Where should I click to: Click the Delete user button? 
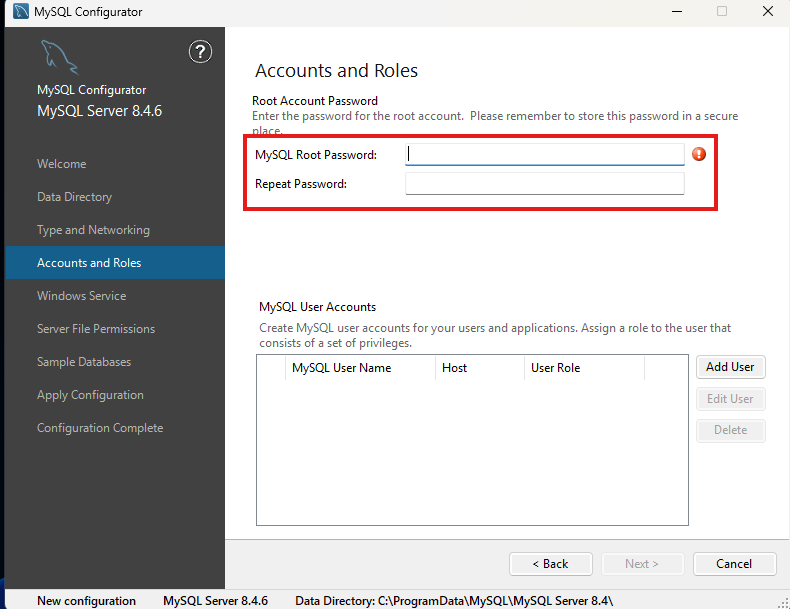pos(731,430)
